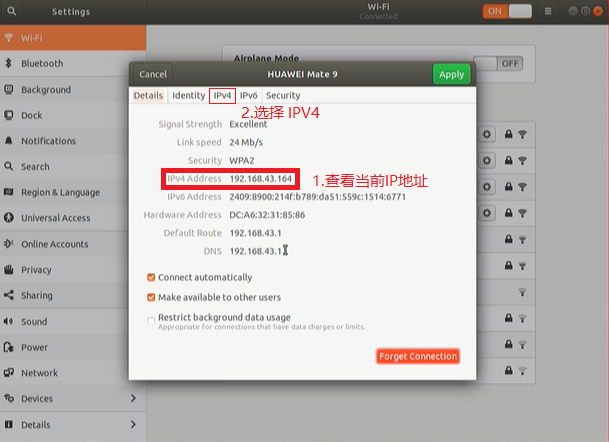Cancel the HUAWEI Mate 9 dialog
Screen dimensions: 609x442
pyautogui.click(x=153, y=74)
